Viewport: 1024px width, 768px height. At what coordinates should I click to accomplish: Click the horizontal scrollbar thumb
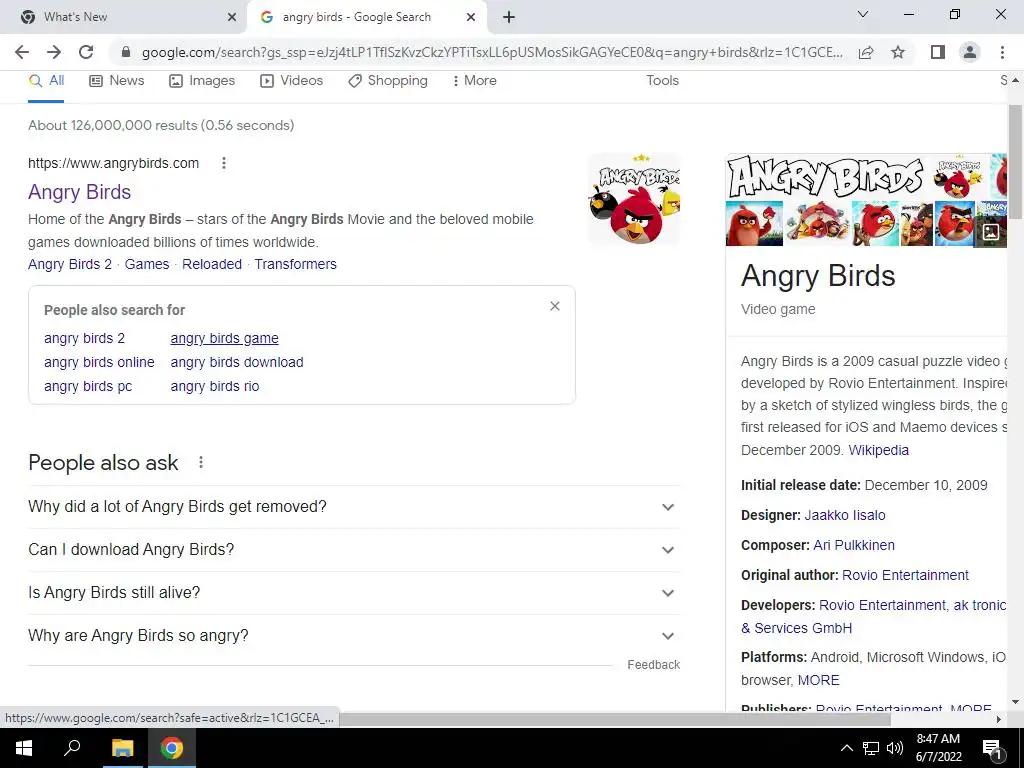click(x=615, y=719)
